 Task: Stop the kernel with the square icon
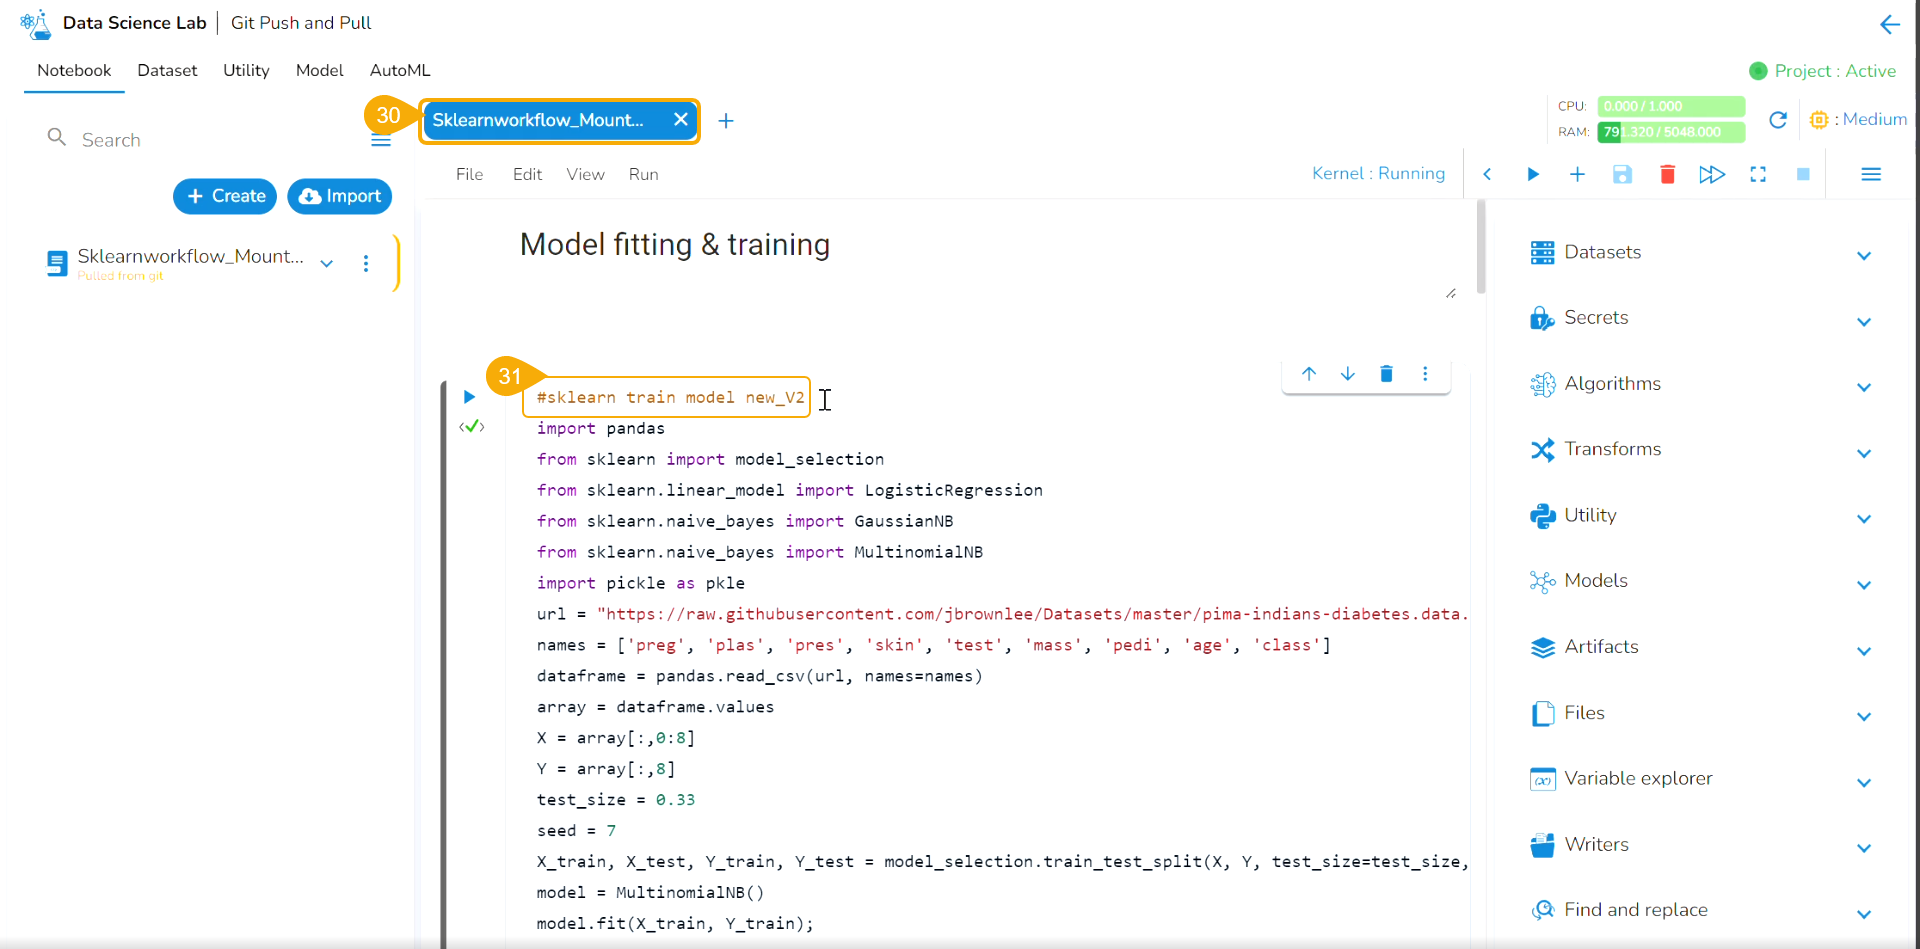point(1803,174)
